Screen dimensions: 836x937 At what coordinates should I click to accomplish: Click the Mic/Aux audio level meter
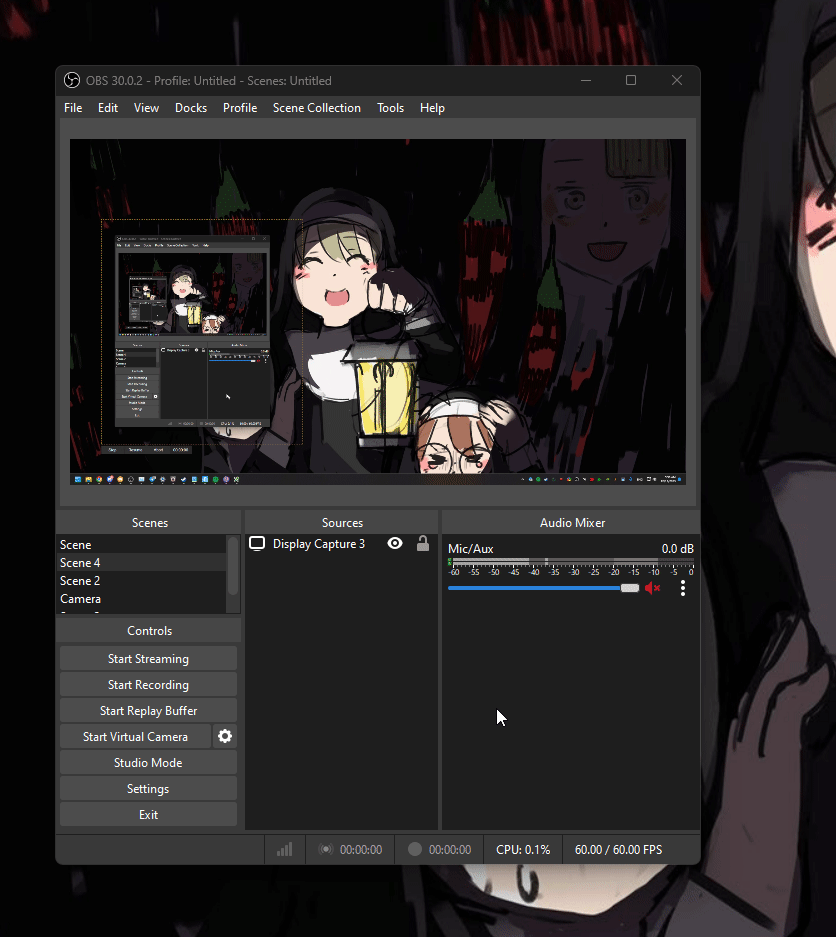coord(571,562)
